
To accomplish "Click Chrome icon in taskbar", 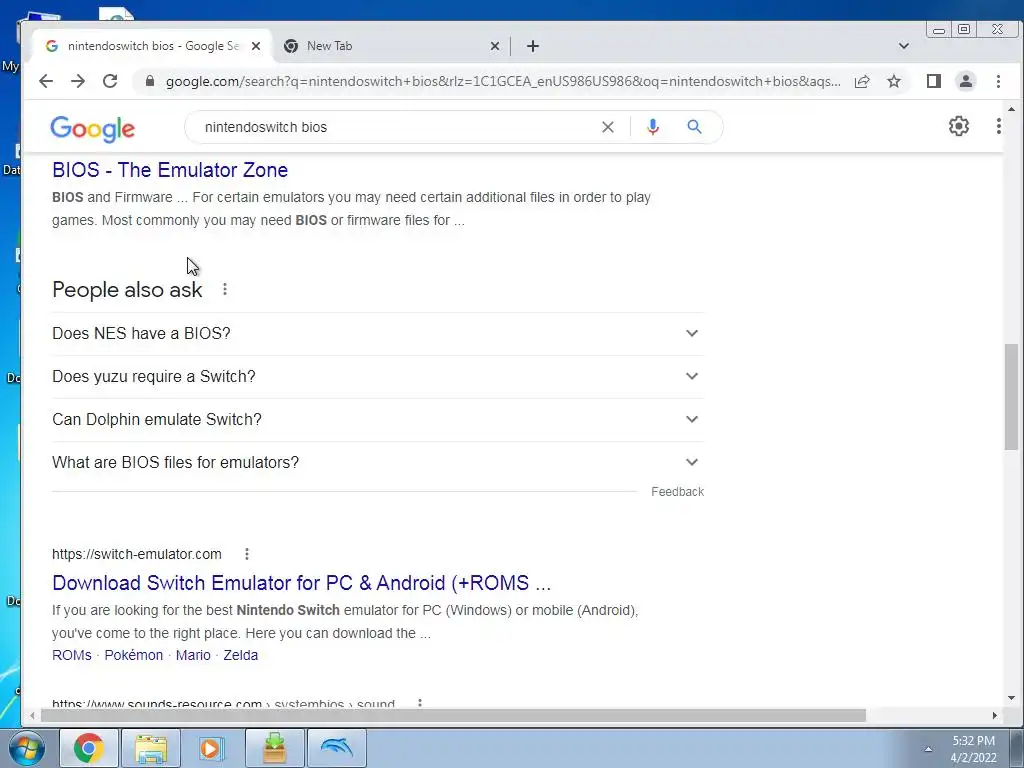I will (x=89, y=748).
